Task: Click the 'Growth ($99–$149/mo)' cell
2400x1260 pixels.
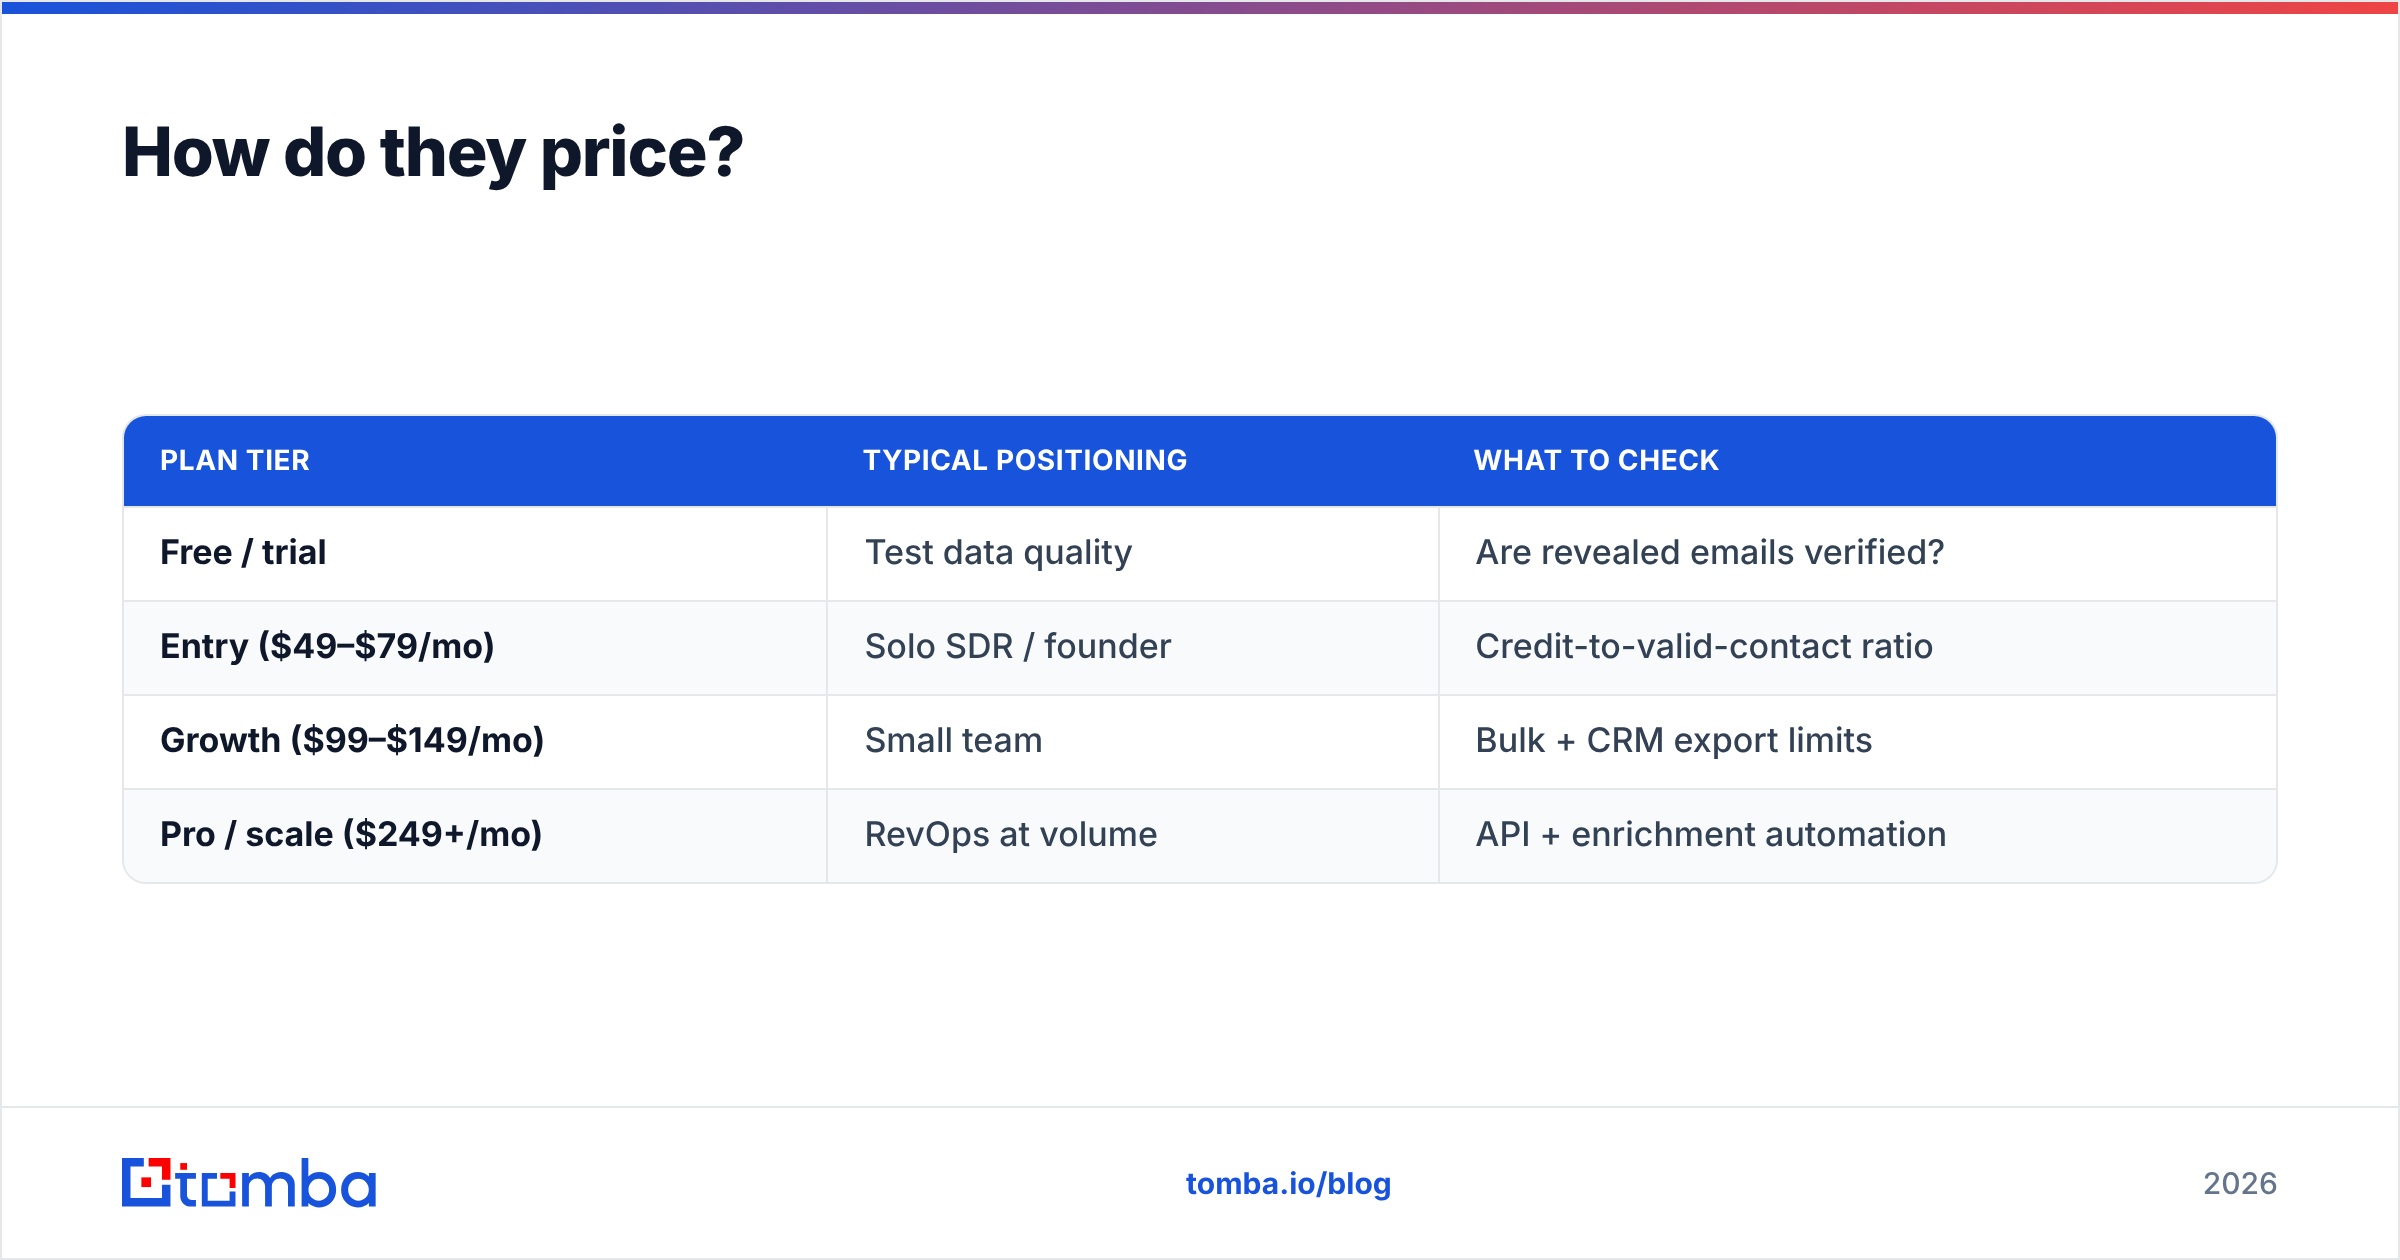Action: [475, 741]
